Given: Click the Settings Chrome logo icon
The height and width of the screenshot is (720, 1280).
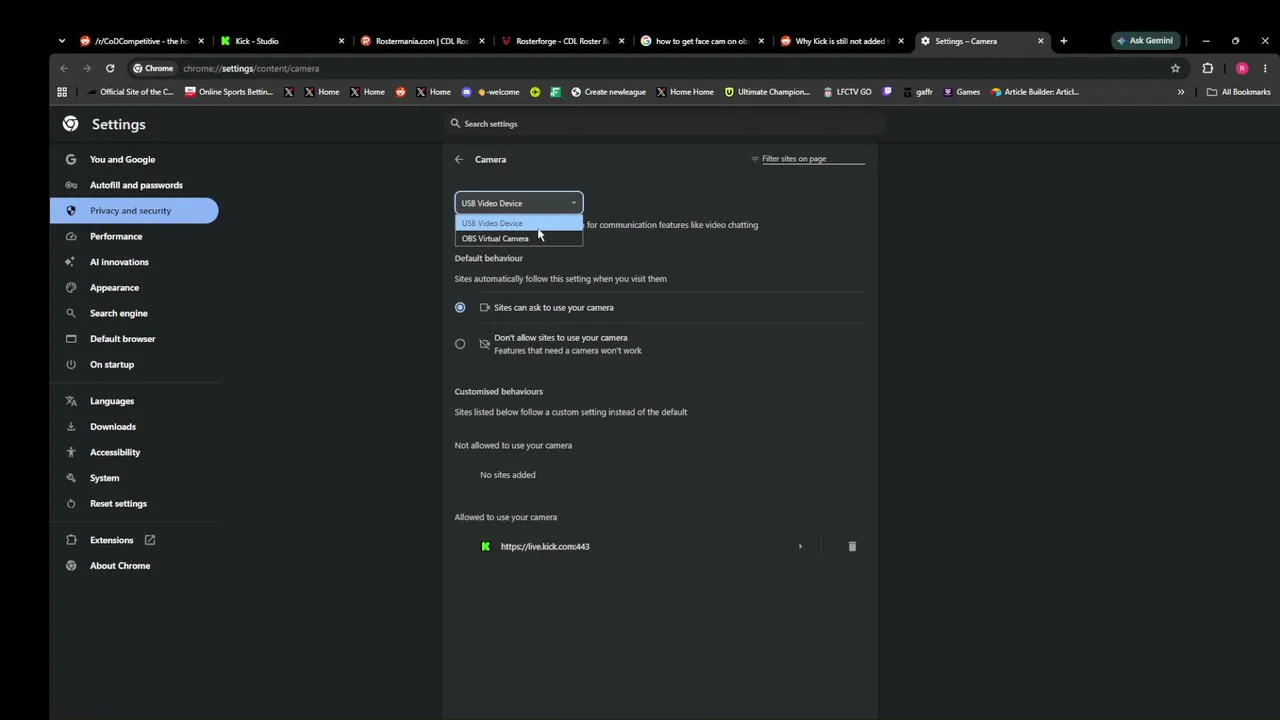Looking at the screenshot, I should pos(70,124).
